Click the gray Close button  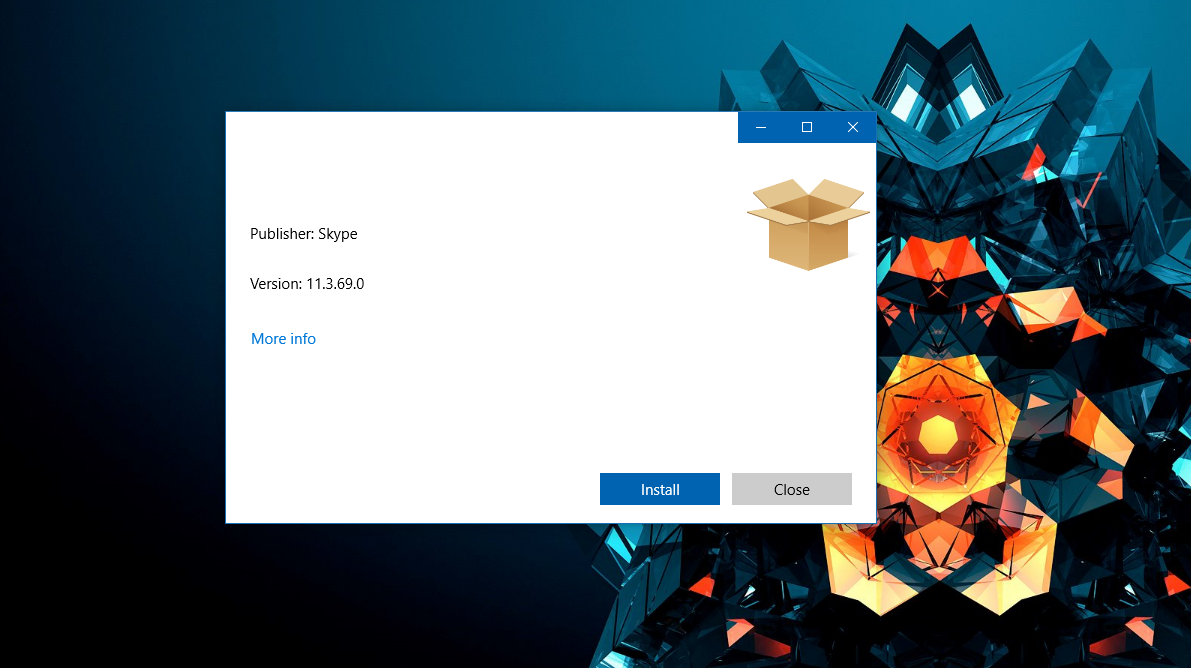point(791,489)
